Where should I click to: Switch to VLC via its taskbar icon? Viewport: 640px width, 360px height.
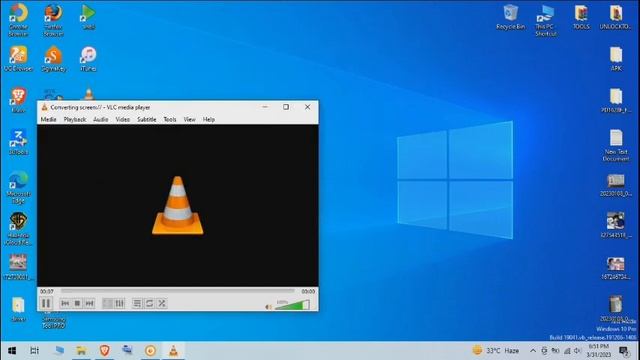point(173,351)
